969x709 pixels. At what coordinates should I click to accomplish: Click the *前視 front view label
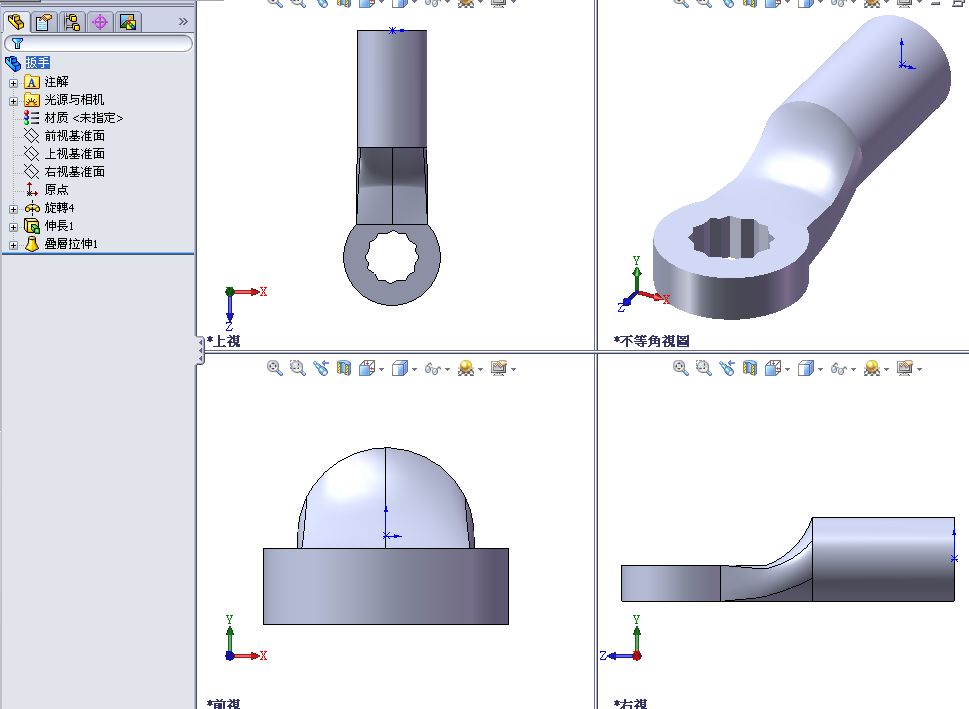coord(224,703)
